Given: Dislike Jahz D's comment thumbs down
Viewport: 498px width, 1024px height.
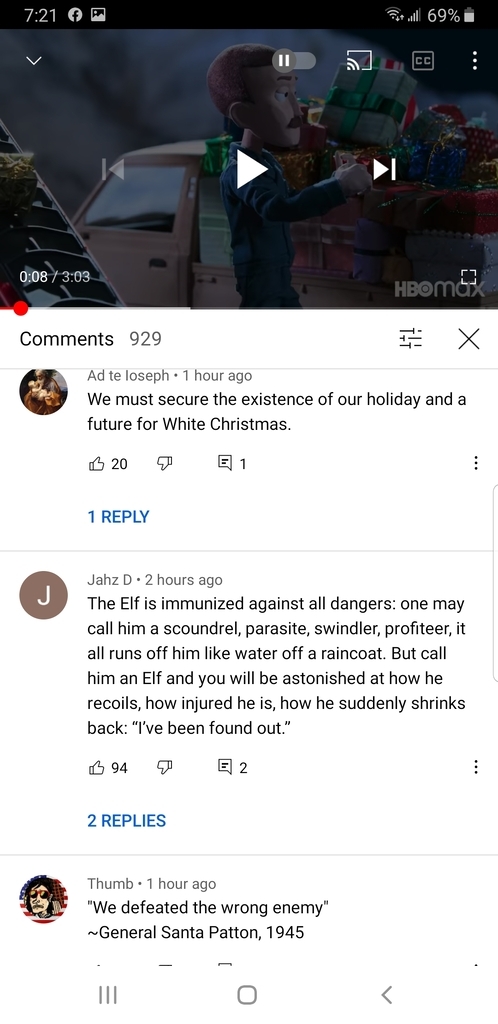Looking at the screenshot, I should click(x=164, y=767).
